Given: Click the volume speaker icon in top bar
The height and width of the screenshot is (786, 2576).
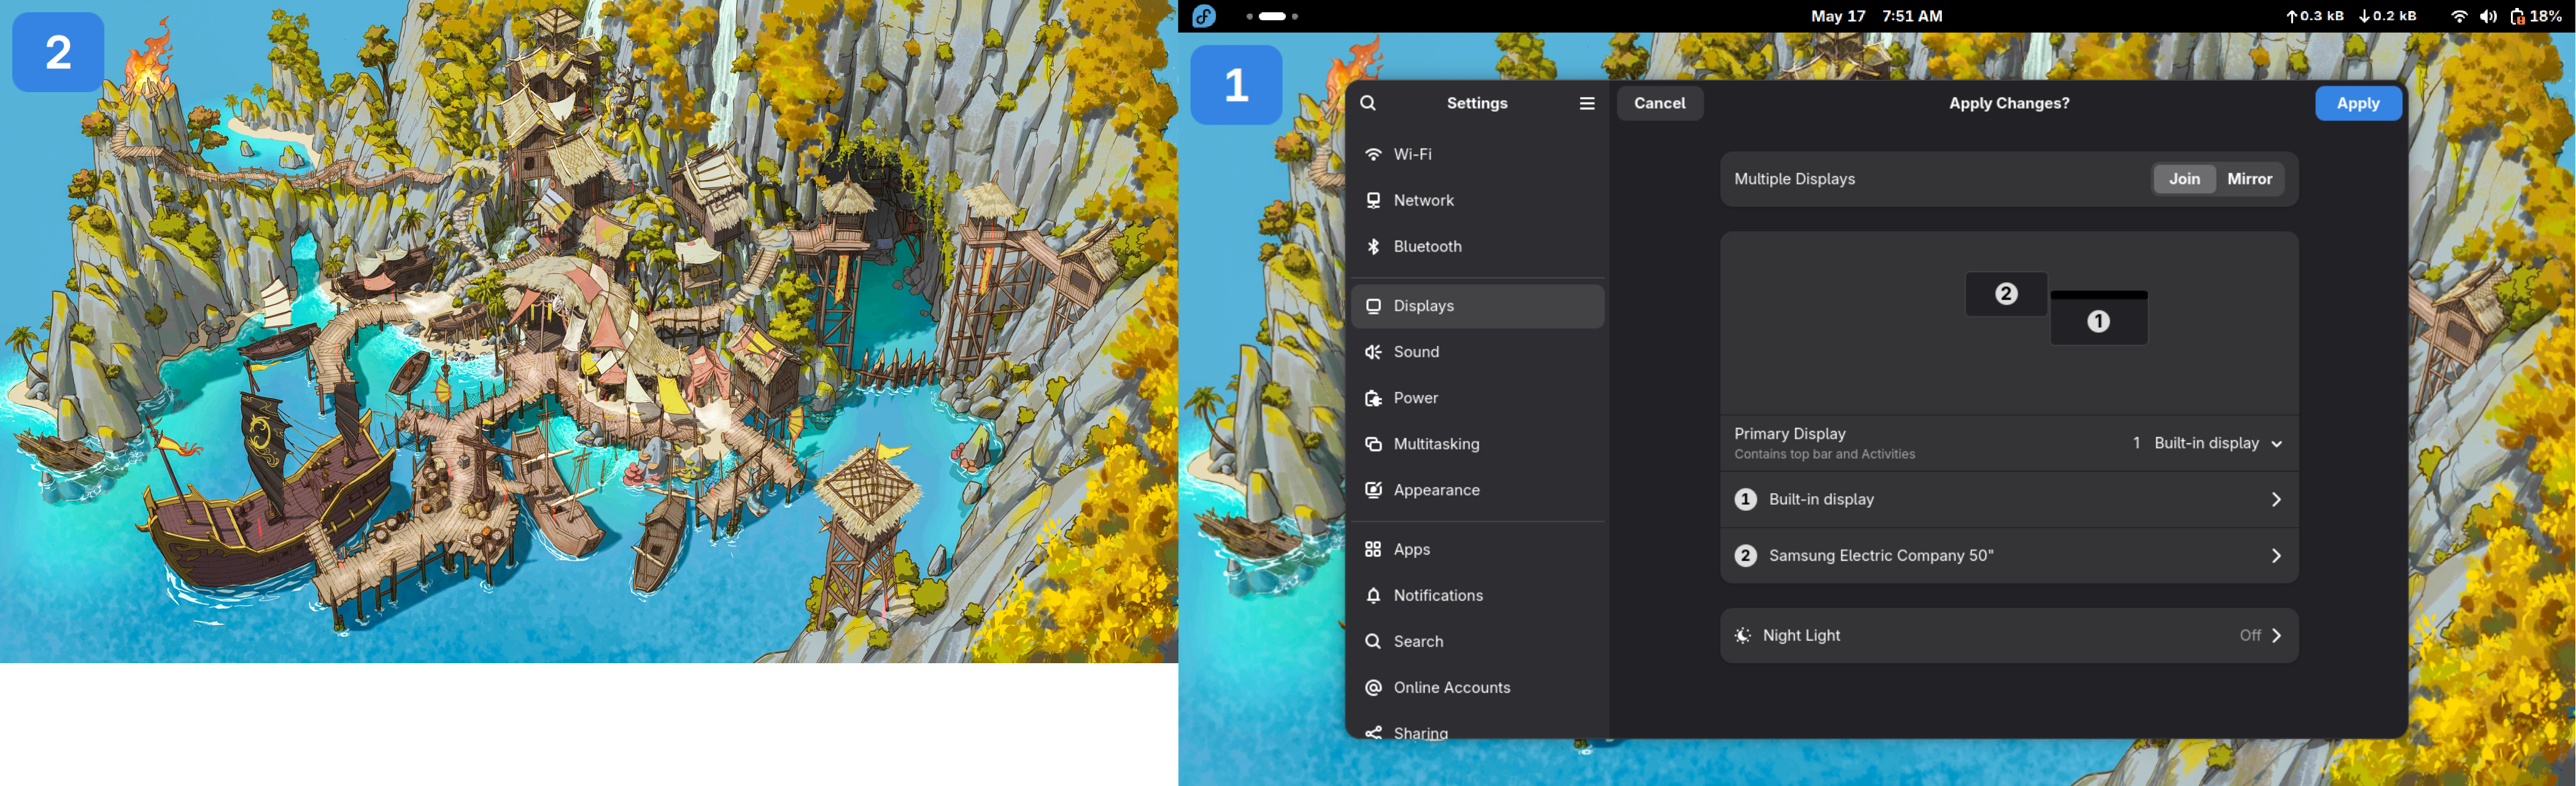Looking at the screenshot, I should point(2489,16).
